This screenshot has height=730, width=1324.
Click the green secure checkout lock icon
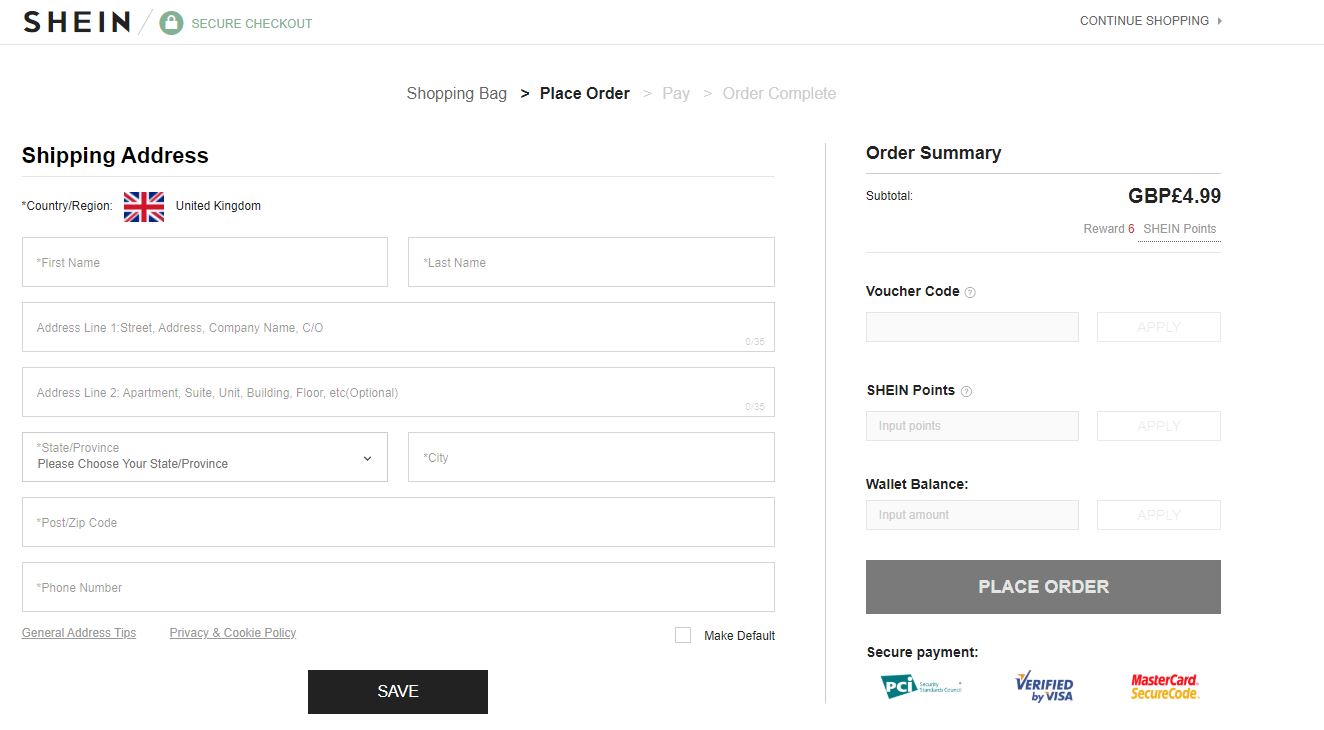172,23
